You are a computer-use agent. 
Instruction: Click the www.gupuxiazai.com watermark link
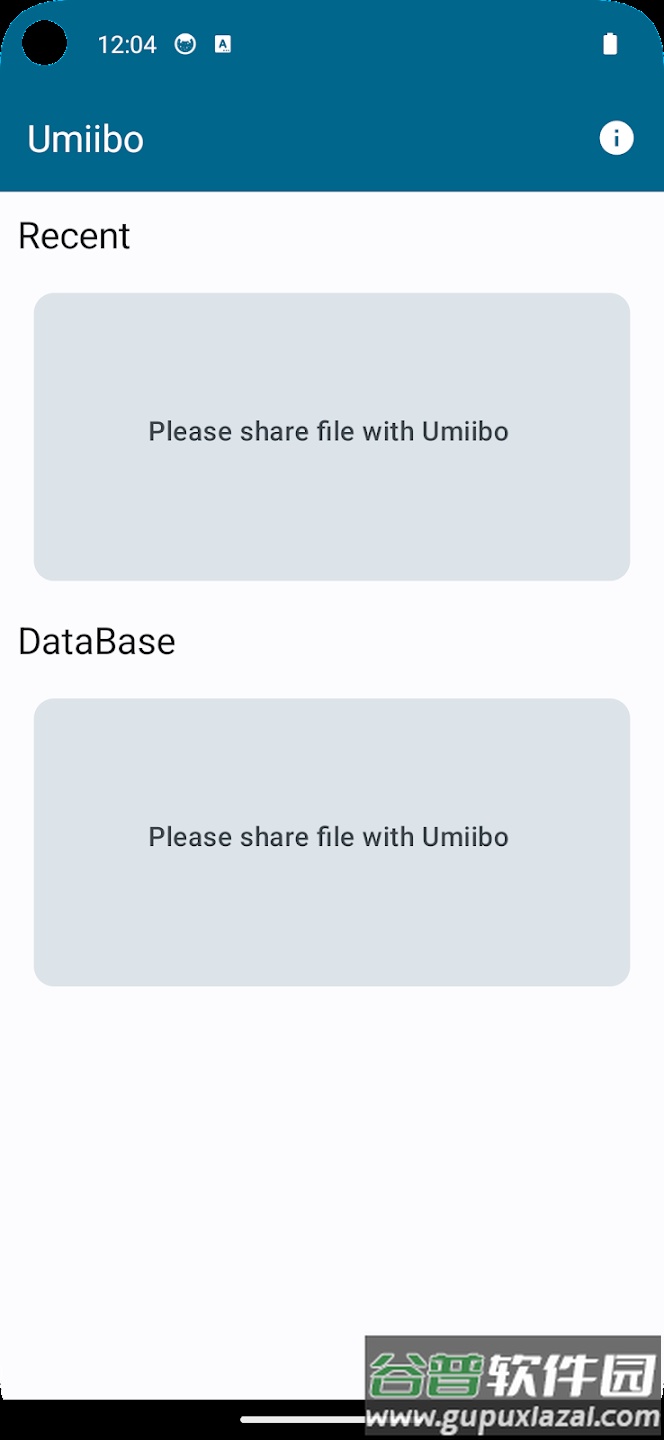512,1416
